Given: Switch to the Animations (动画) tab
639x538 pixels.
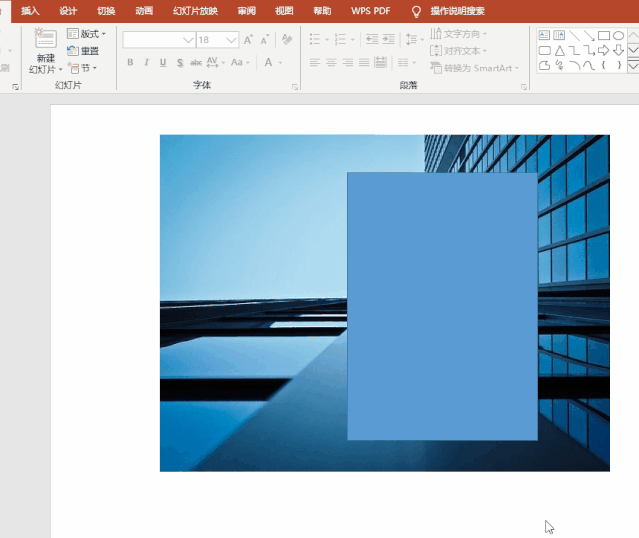Looking at the screenshot, I should pyautogui.click(x=144, y=11).
